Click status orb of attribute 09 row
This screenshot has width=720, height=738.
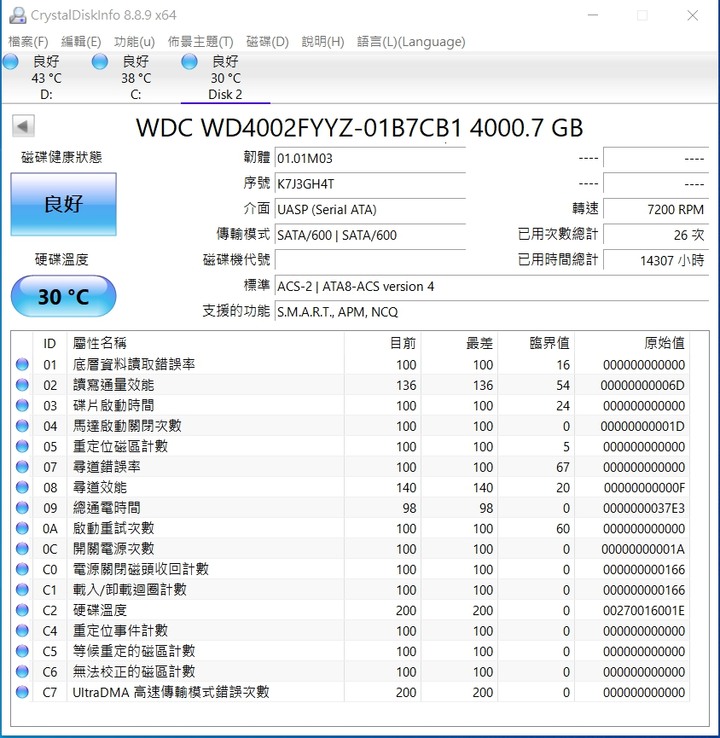22,508
